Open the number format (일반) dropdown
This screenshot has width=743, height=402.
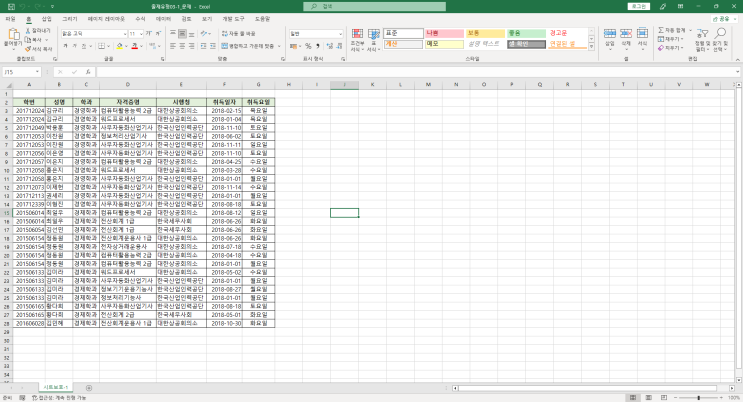tap(340, 34)
